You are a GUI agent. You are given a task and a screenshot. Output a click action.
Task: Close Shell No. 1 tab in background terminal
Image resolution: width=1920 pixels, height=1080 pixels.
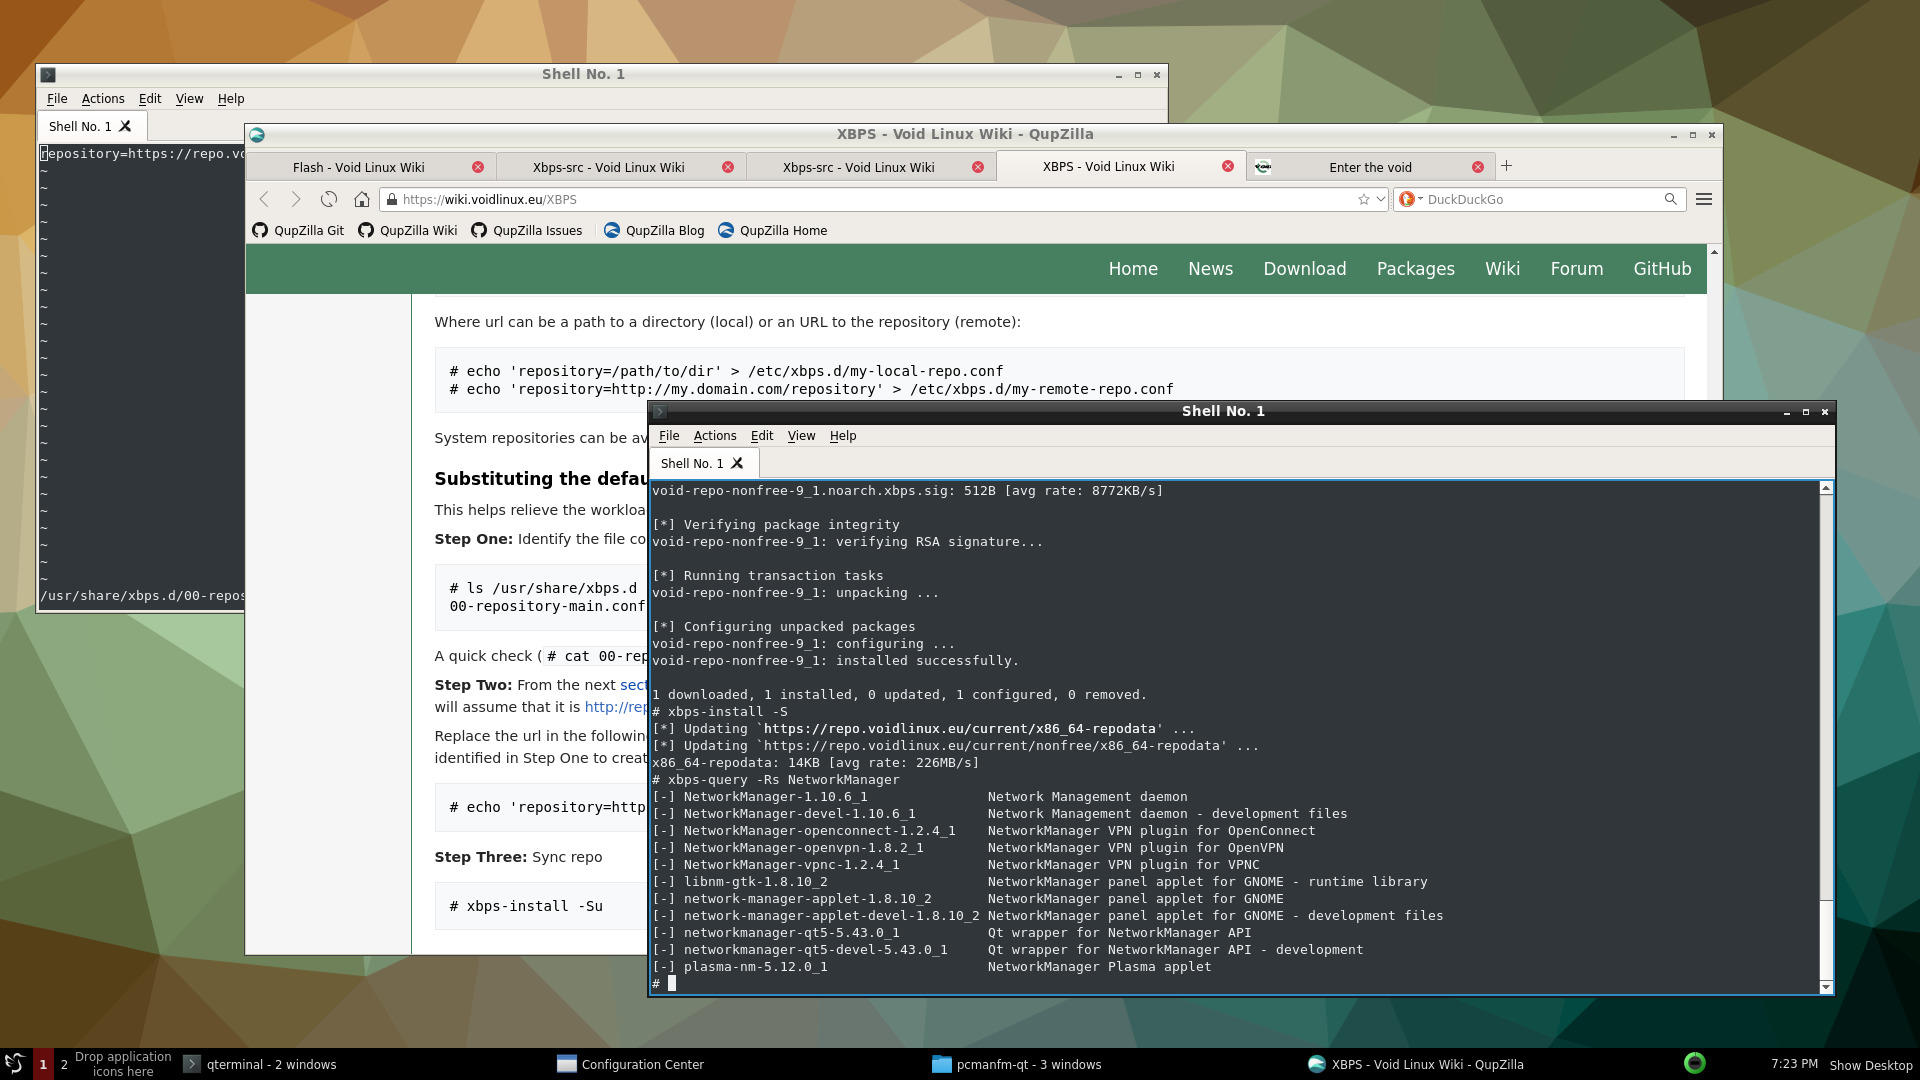coord(125,126)
